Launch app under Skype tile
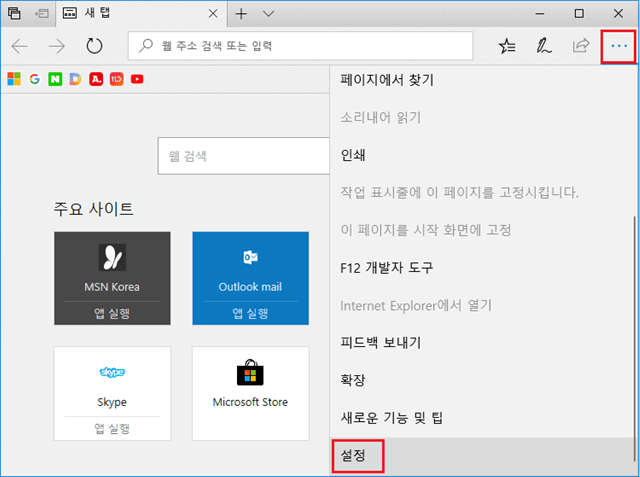This screenshot has height=477, width=640. 112,428
